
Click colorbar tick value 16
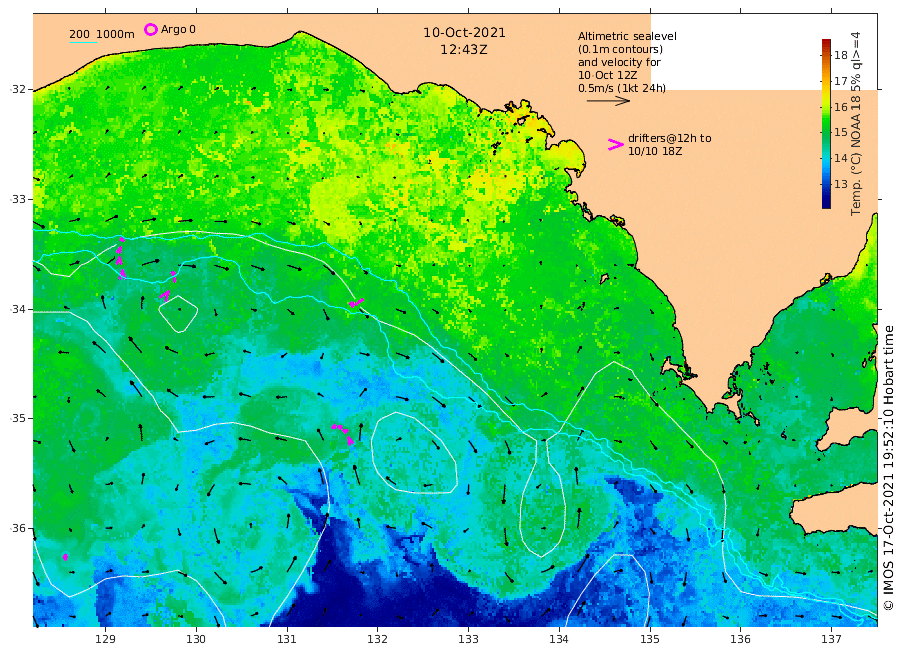pos(841,107)
